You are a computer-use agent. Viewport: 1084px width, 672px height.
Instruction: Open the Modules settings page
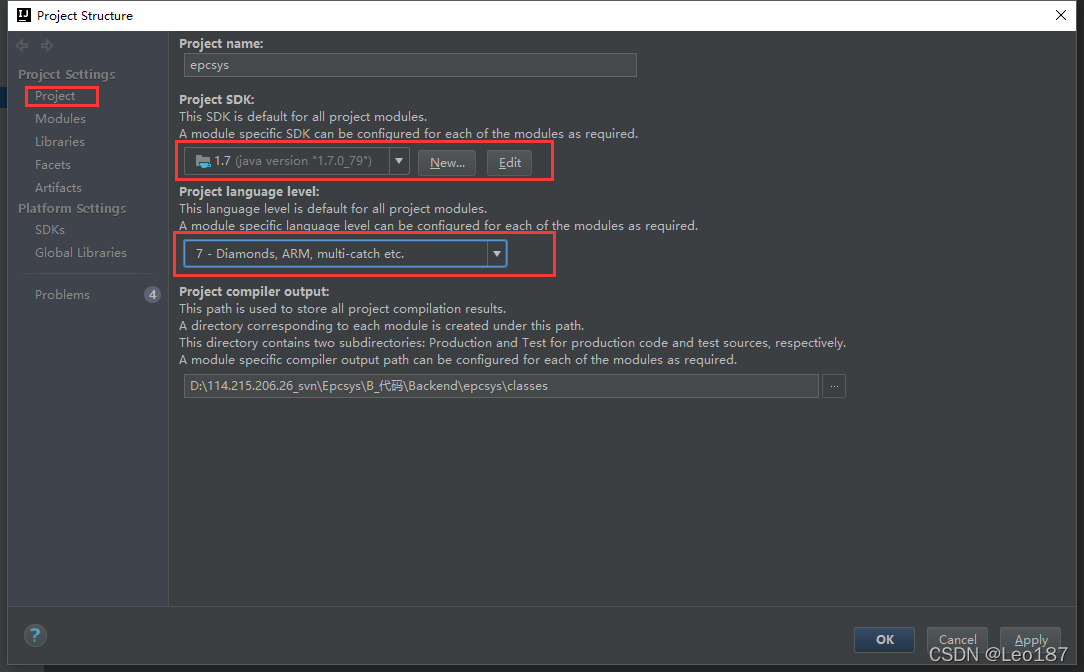tap(60, 119)
